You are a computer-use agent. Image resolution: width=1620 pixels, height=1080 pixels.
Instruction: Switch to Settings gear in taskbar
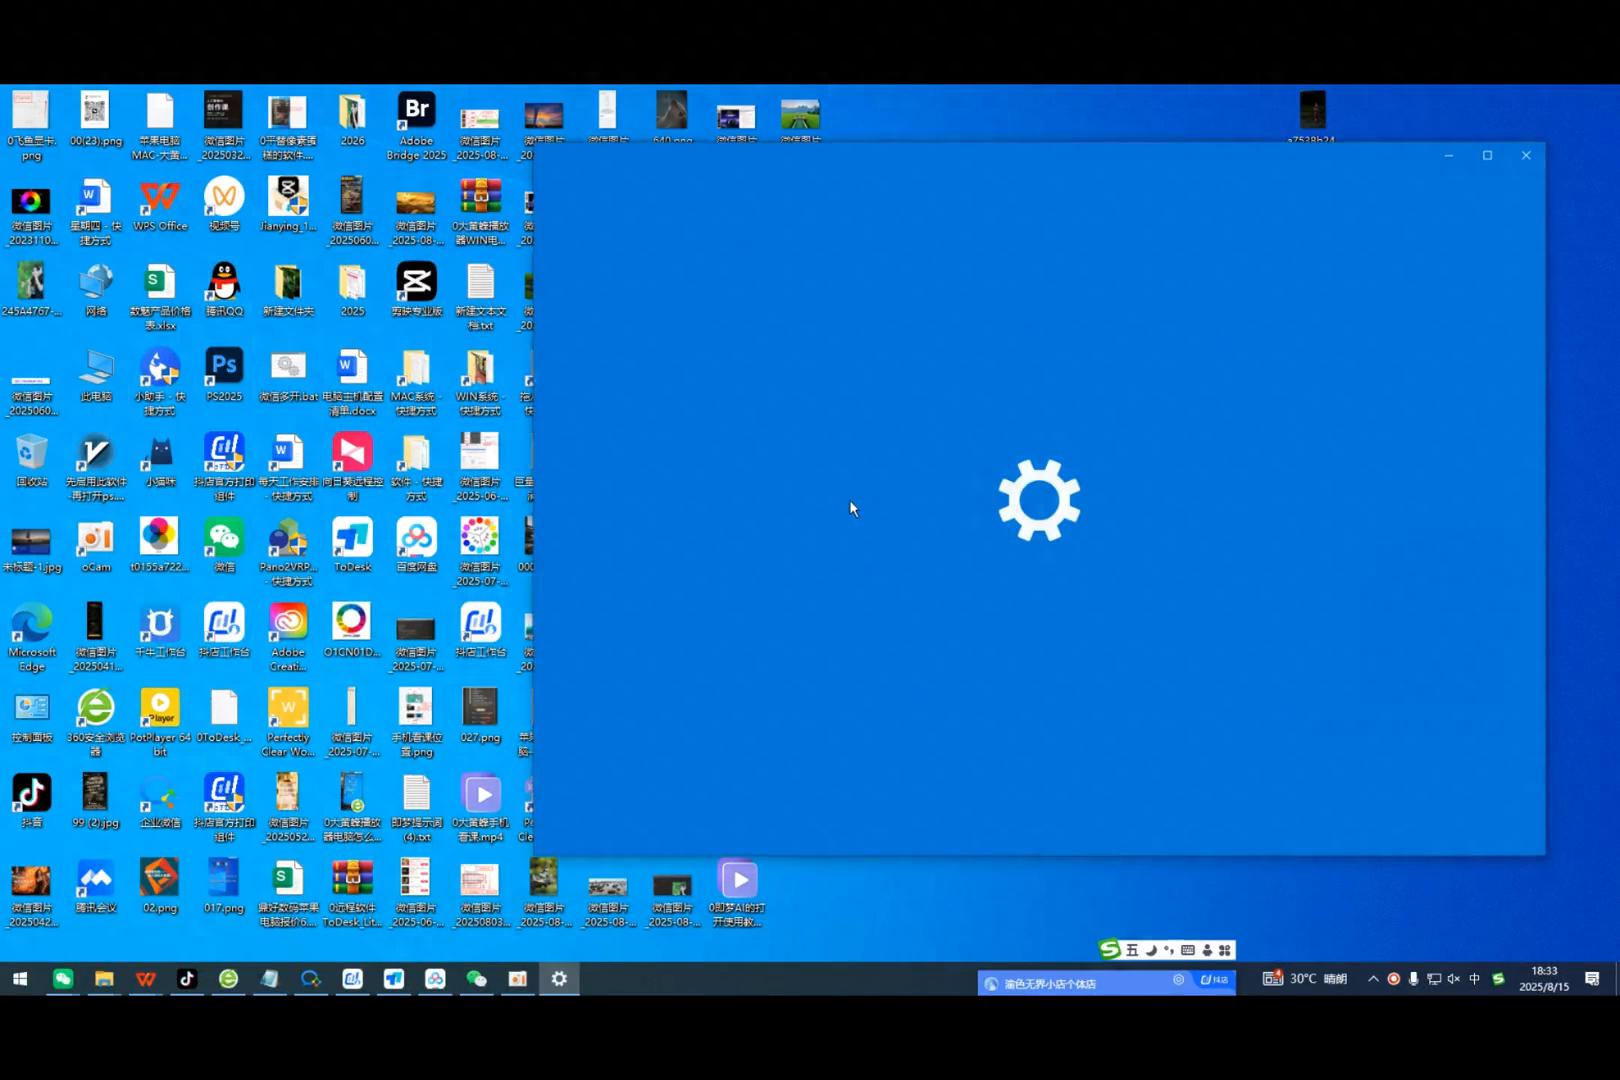coord(559,979)
